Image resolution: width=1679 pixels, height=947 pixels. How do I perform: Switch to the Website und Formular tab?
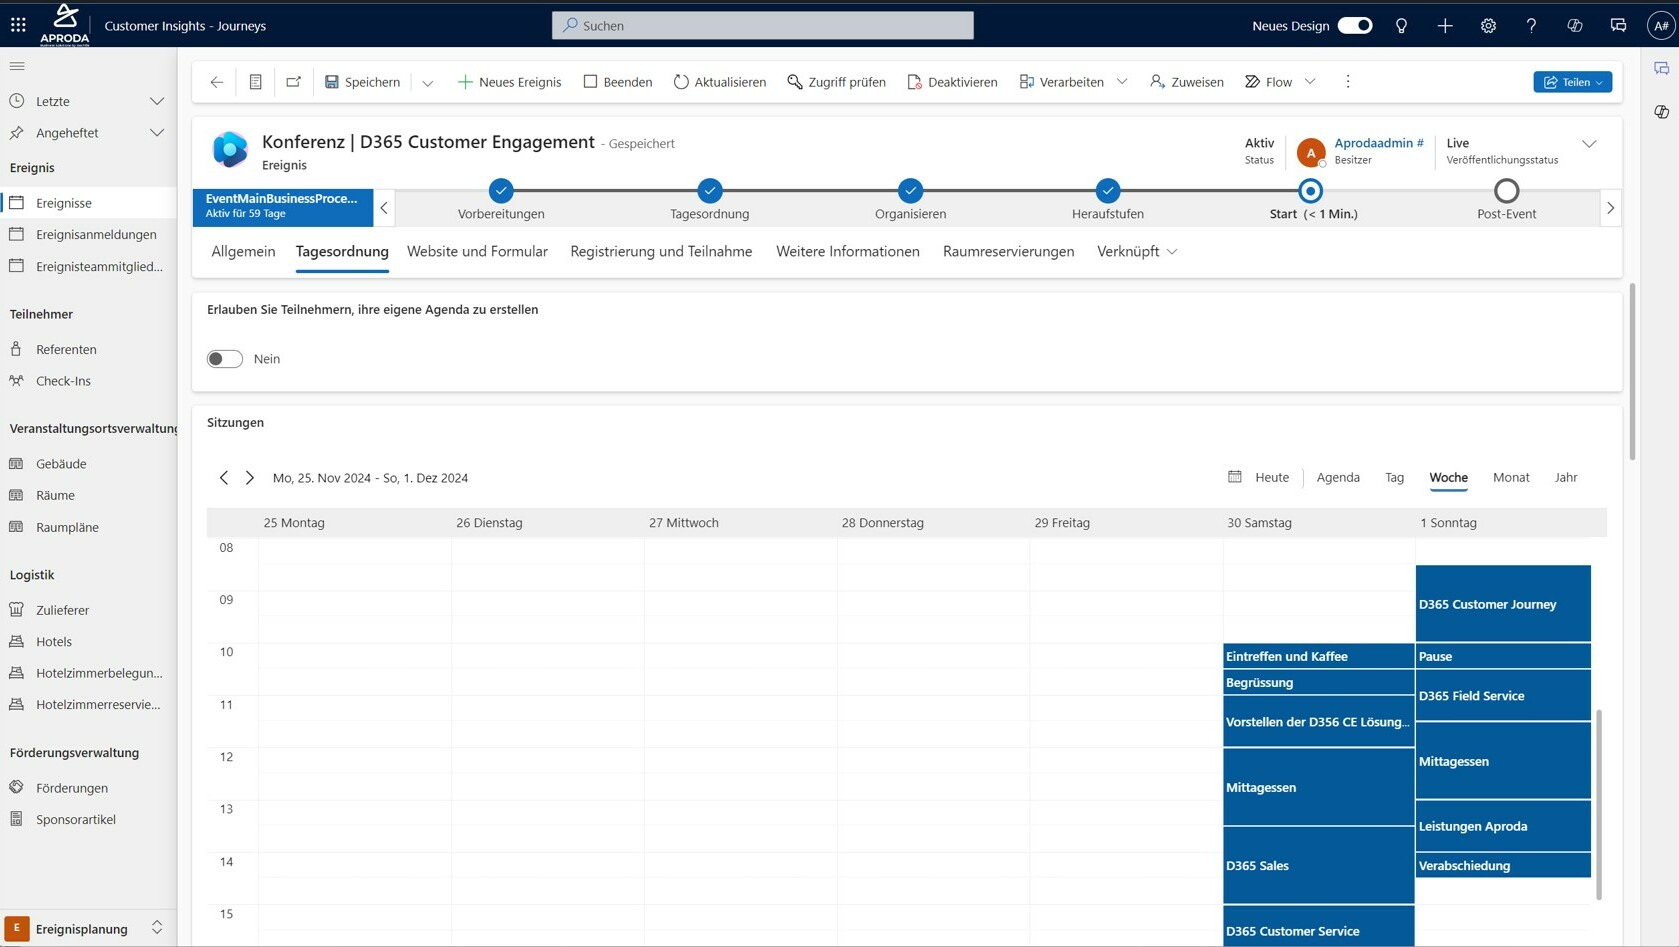click(477, 251)
